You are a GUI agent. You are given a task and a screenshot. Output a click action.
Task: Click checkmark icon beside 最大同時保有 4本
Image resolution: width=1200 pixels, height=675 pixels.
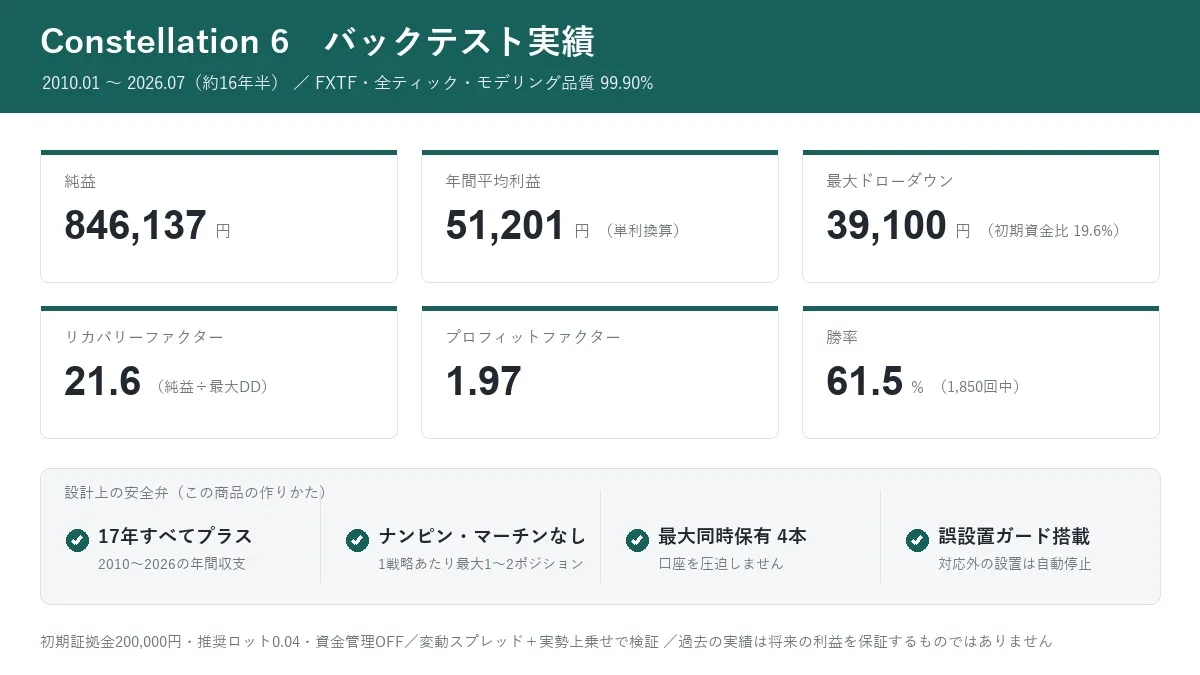tap(637, 540)
